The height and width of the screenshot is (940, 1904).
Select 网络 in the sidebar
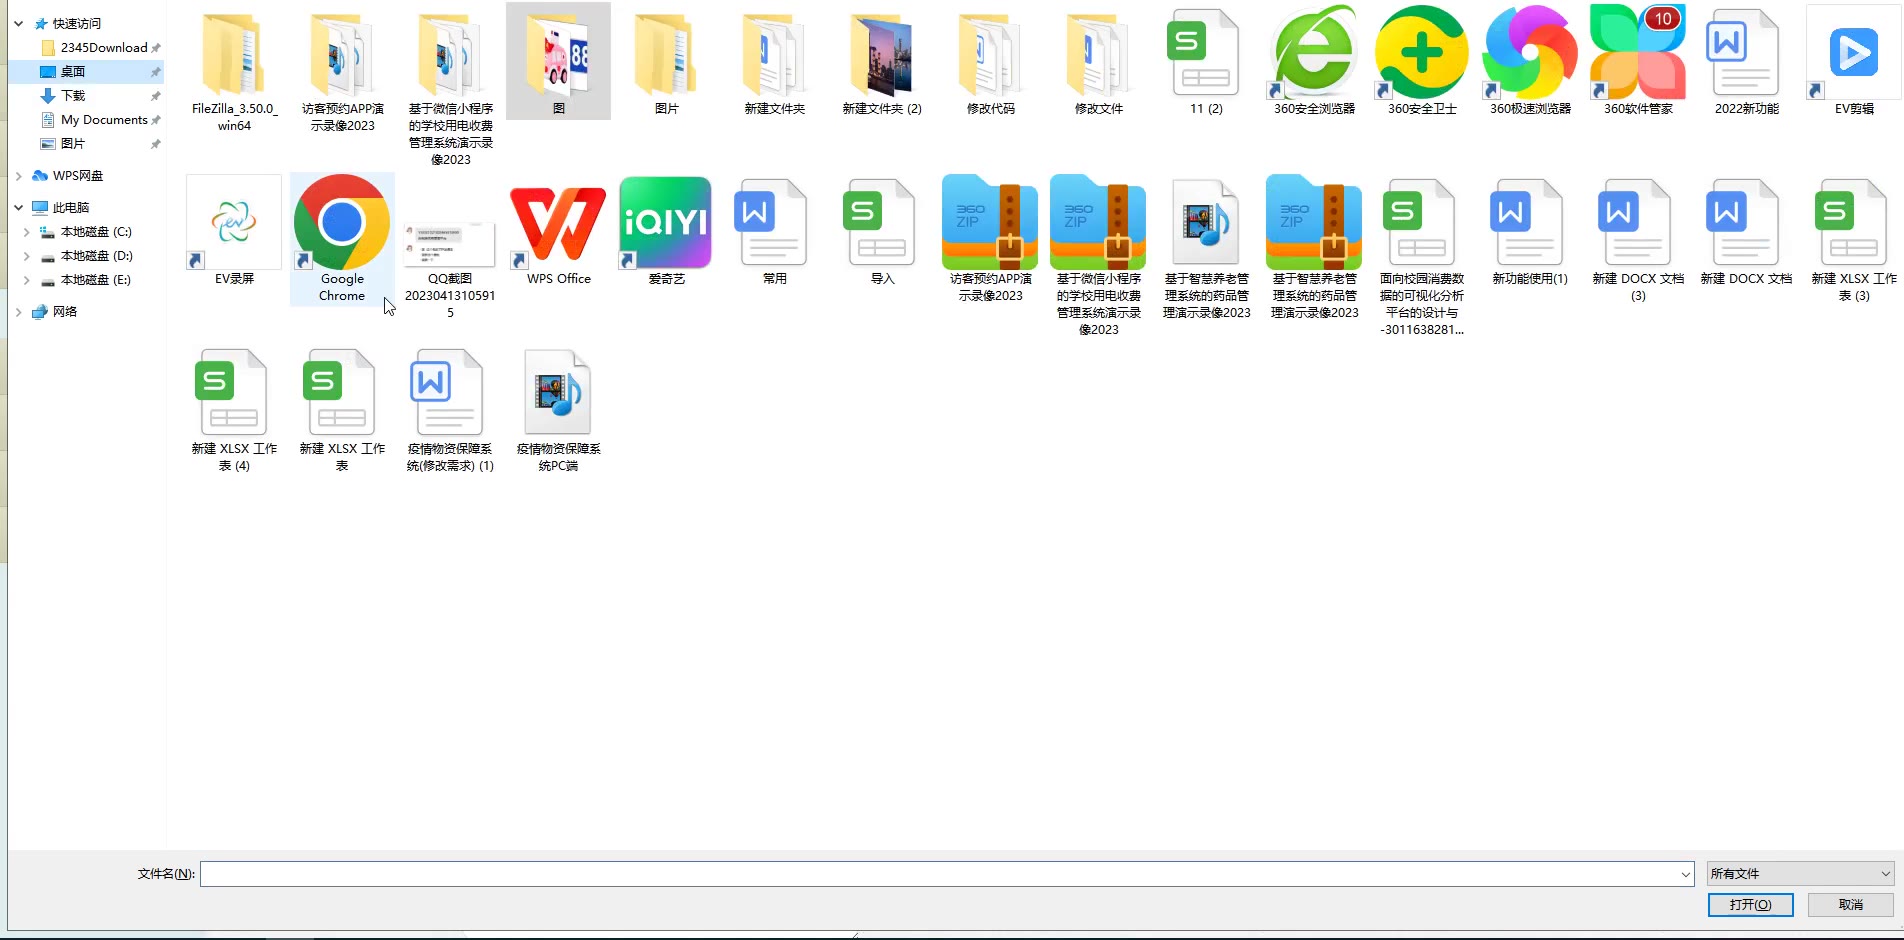click(x=65, y=312)
